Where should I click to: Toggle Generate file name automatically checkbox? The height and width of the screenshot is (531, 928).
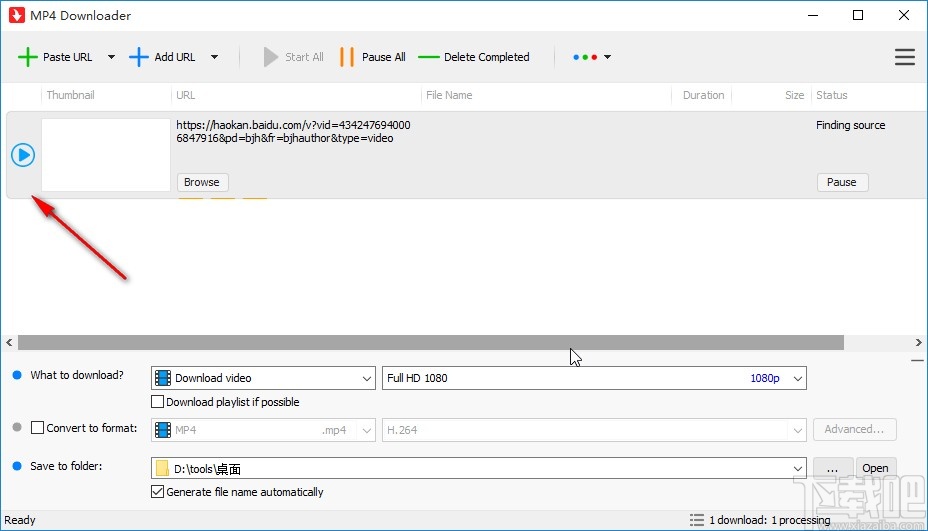157,492
